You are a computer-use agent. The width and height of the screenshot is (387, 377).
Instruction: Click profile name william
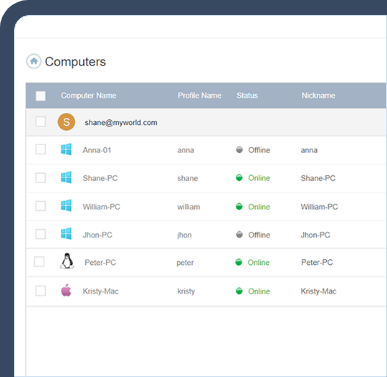point(188,207)
